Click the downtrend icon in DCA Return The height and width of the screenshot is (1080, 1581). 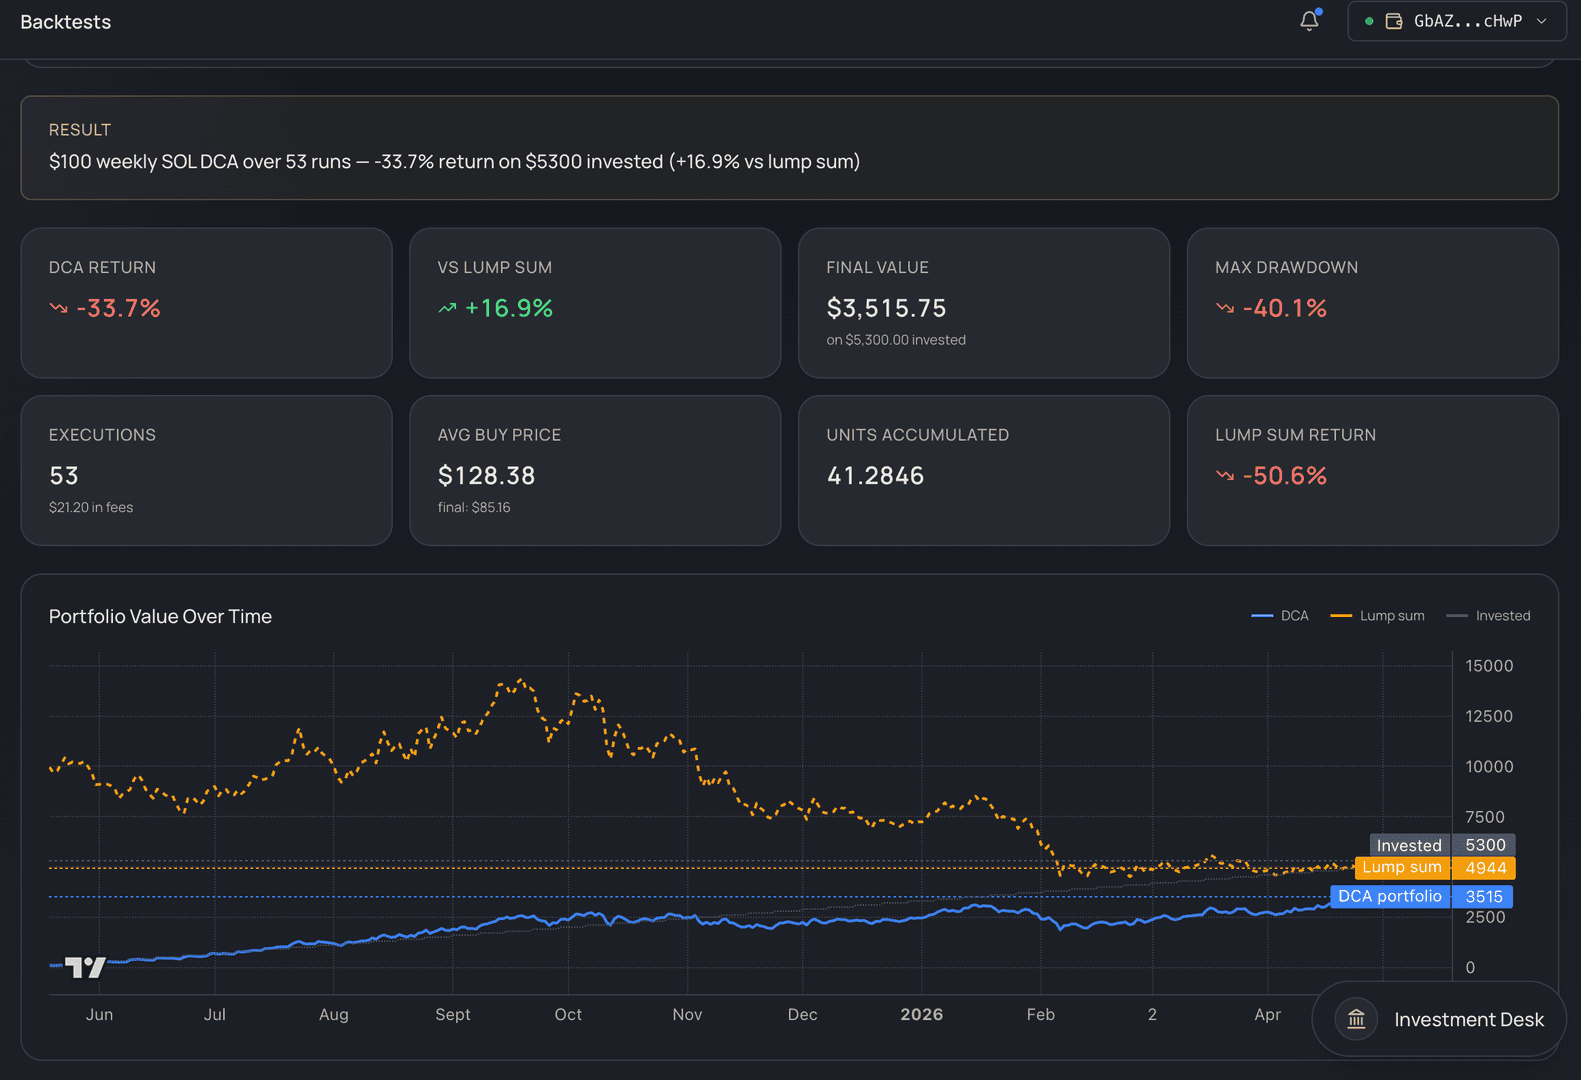(x=59, y=309)
